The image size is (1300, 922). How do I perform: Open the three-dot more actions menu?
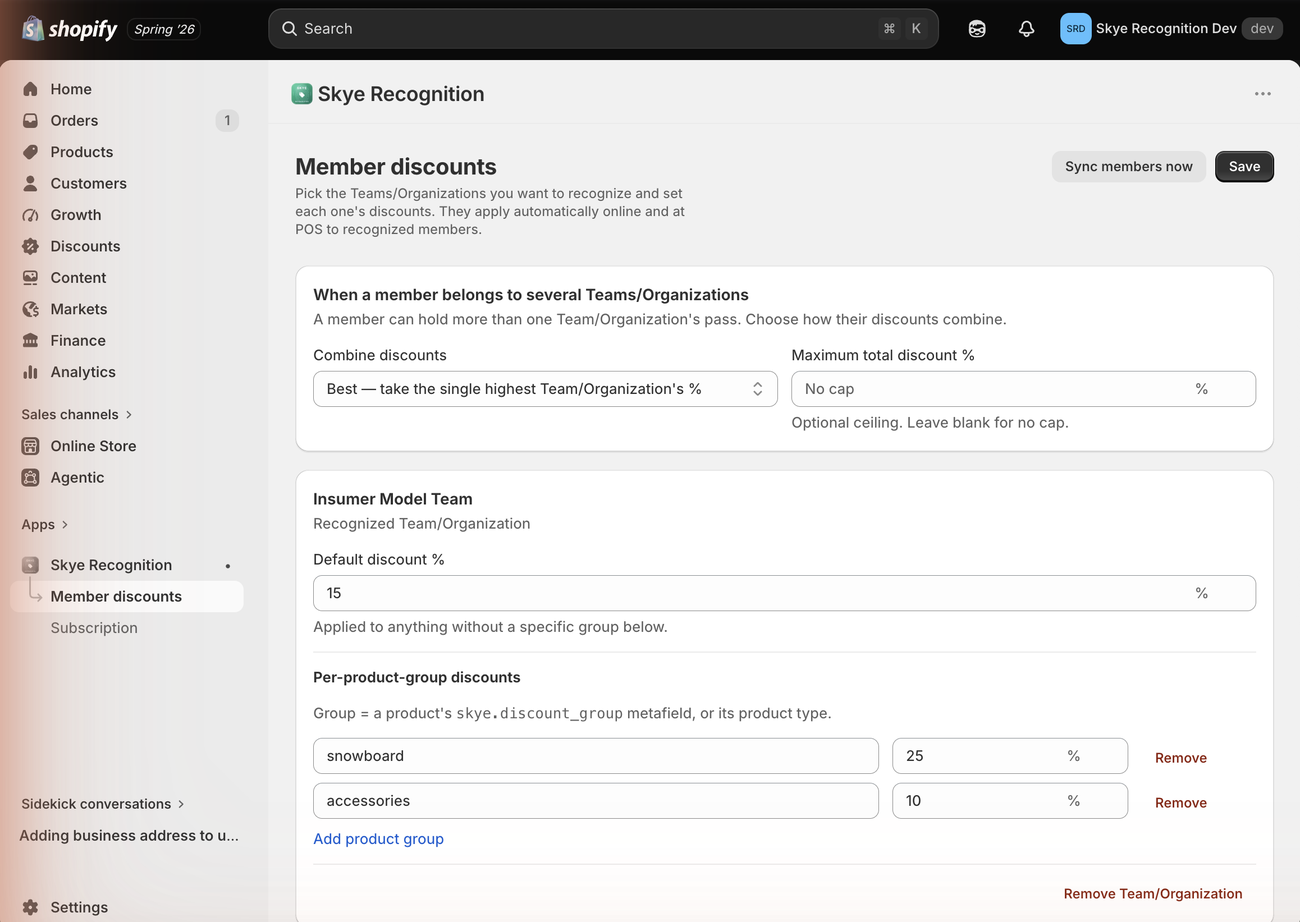[x=1263, y=94]
